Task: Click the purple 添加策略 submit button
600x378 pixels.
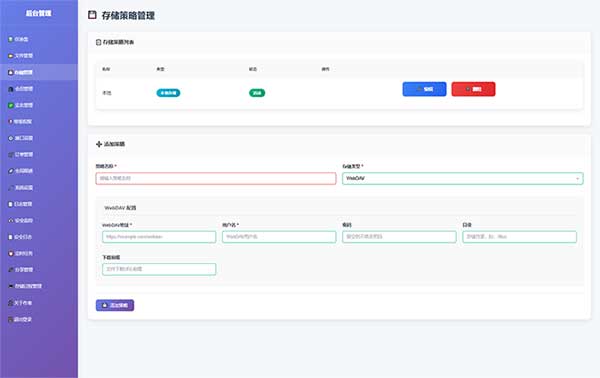Action: pos(115,305)
